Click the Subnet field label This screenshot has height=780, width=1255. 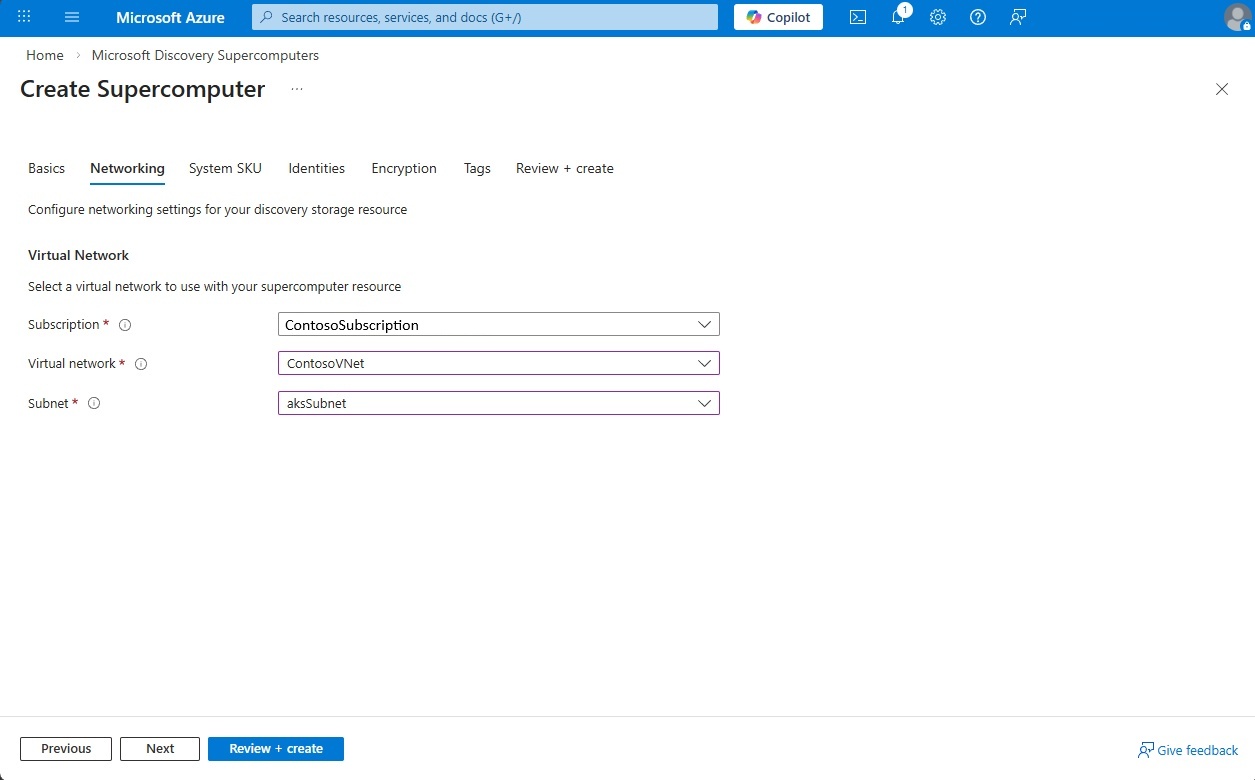coord(48,404)
